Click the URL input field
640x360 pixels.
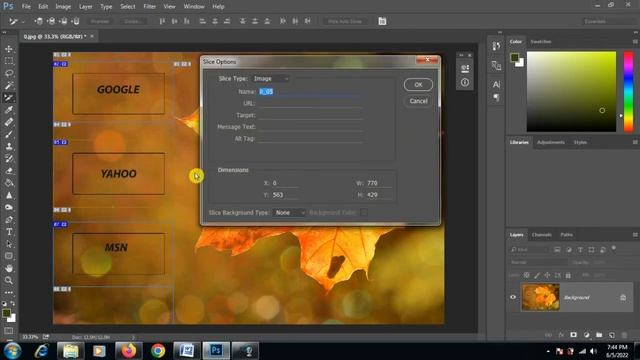311,104
